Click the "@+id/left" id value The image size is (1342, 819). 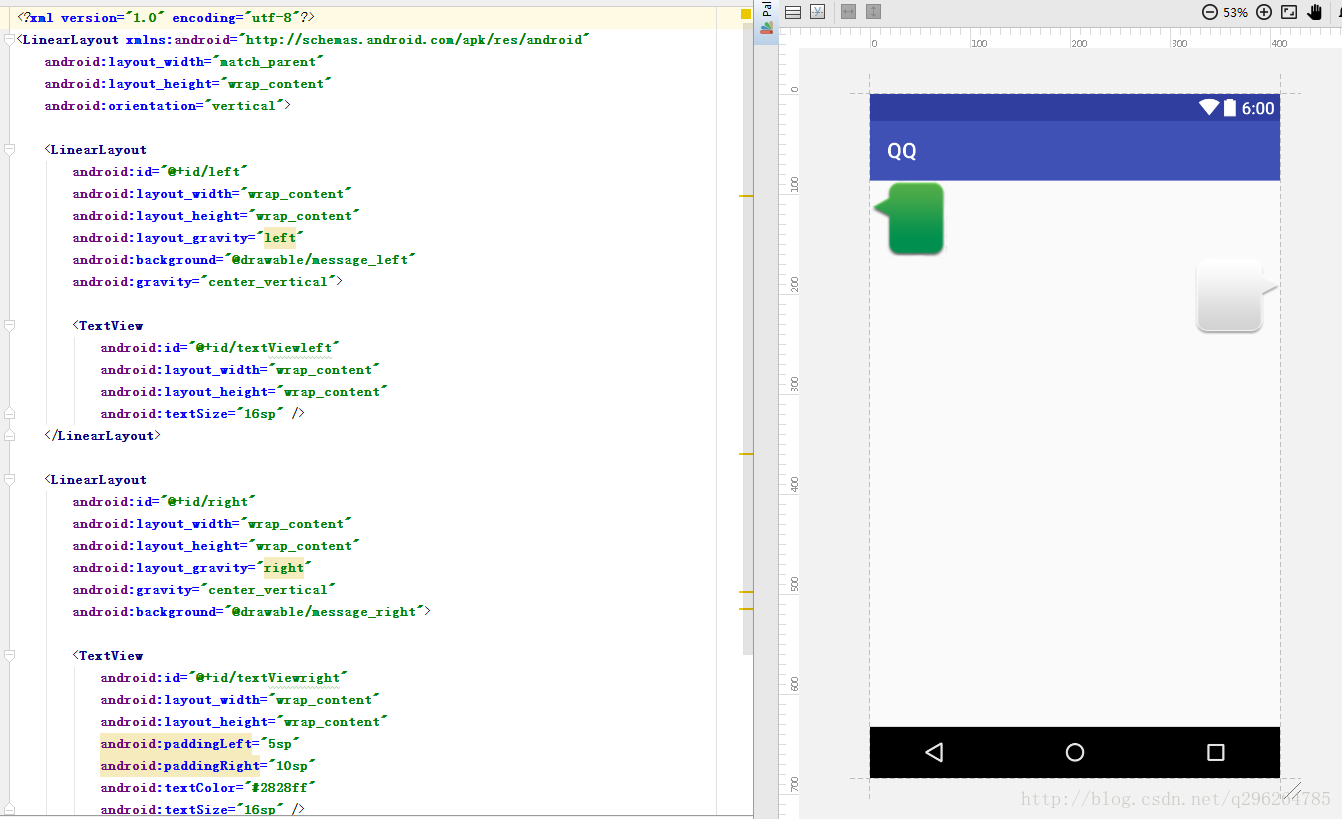point(206,172)
